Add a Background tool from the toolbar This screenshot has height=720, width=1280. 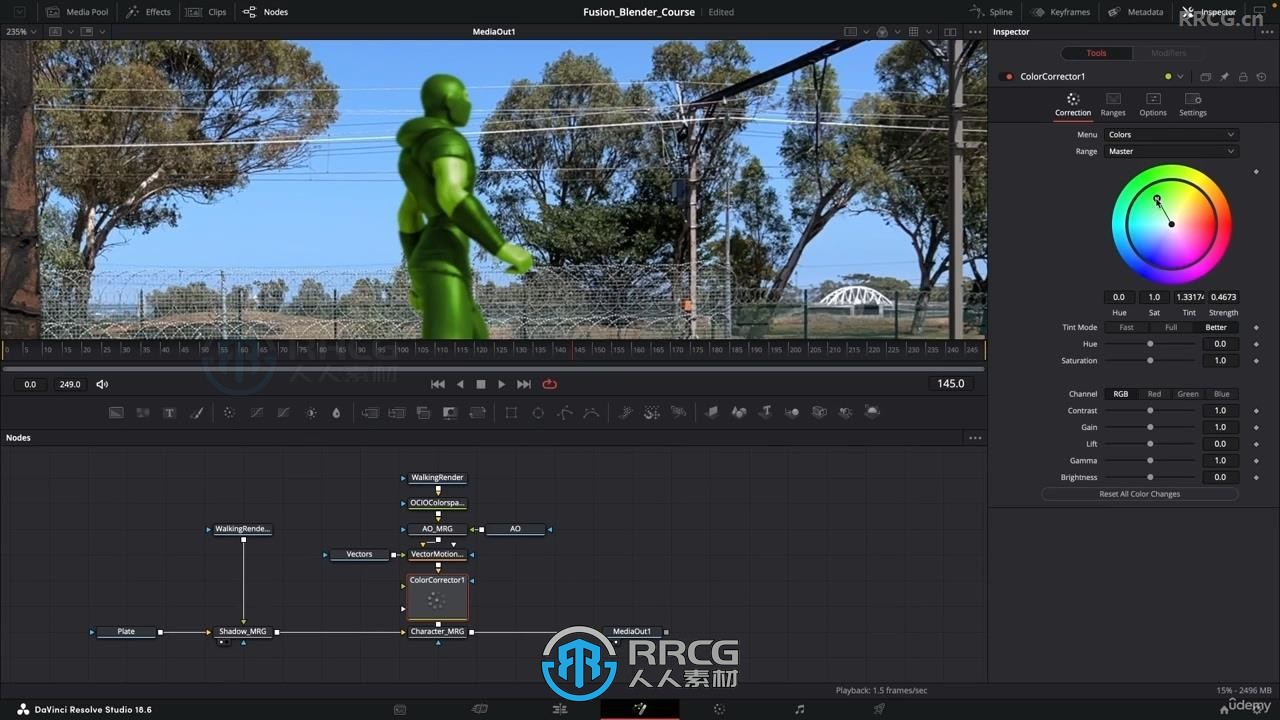116,412
